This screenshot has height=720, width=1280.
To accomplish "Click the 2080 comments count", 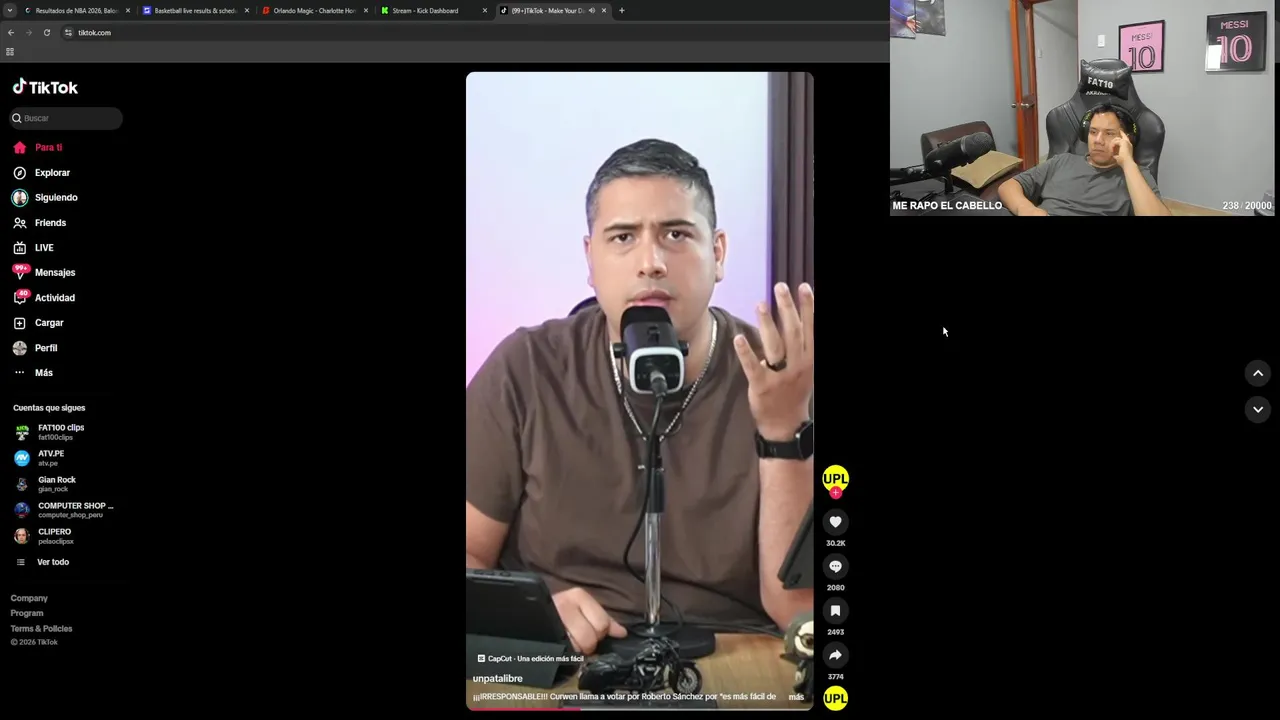I will 835,588.
